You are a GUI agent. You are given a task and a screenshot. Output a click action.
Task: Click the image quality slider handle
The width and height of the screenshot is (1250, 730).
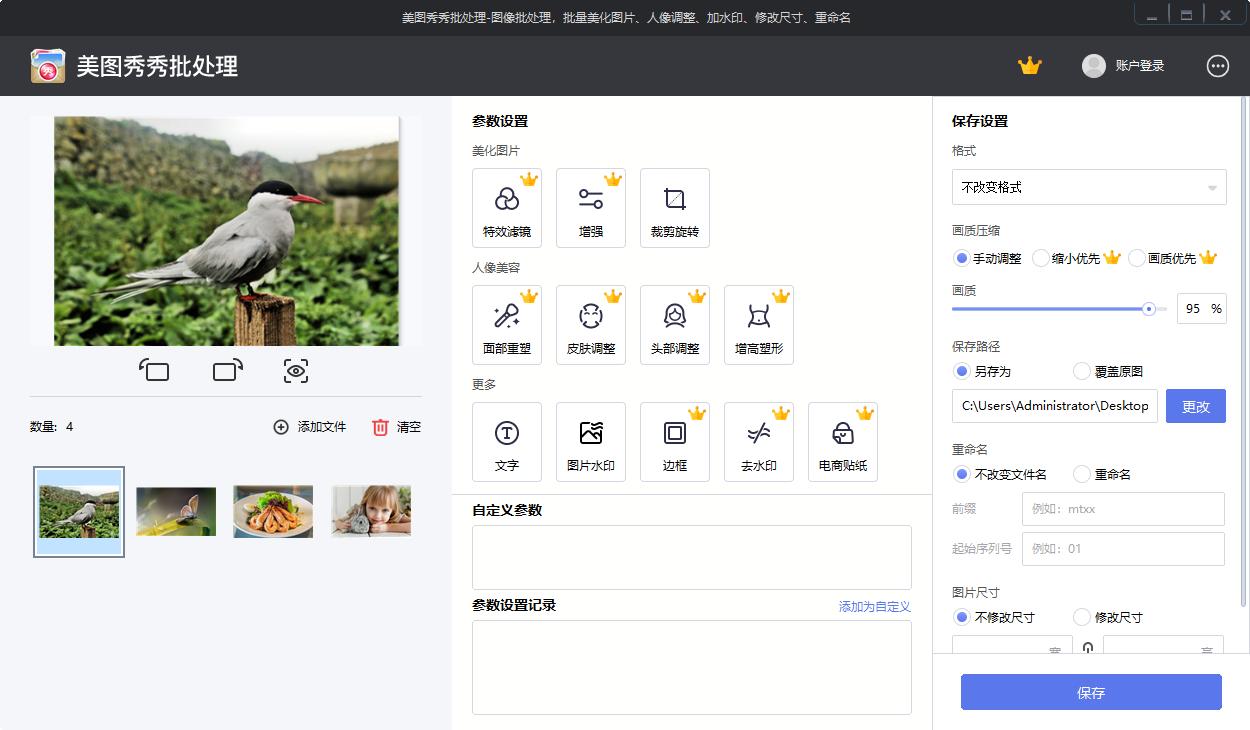1149,309
